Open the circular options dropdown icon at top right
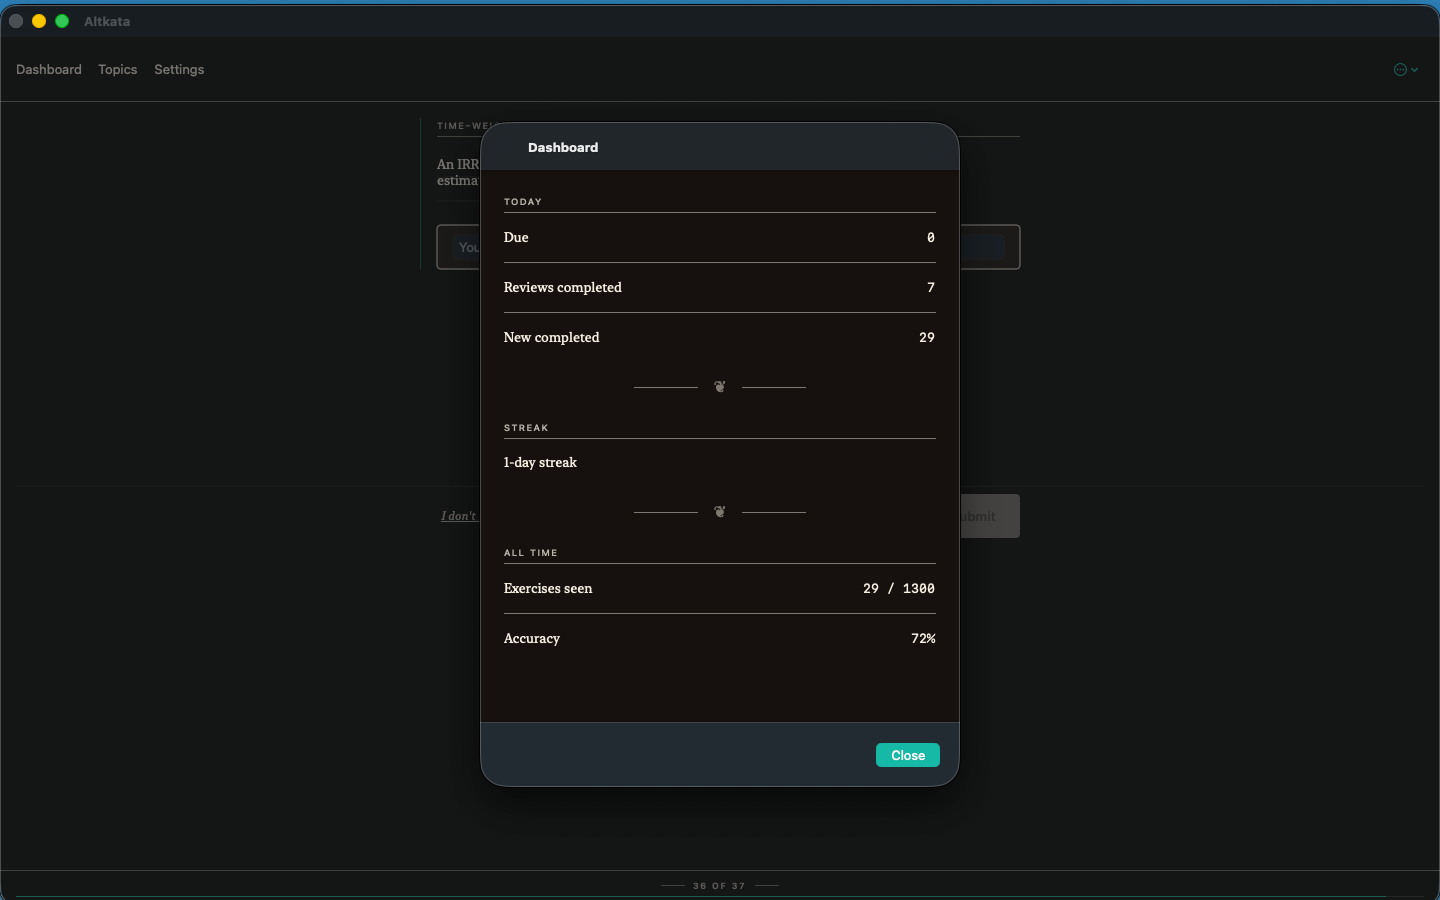Screen dimensions: 1440x900 (x=1406, y=69)
